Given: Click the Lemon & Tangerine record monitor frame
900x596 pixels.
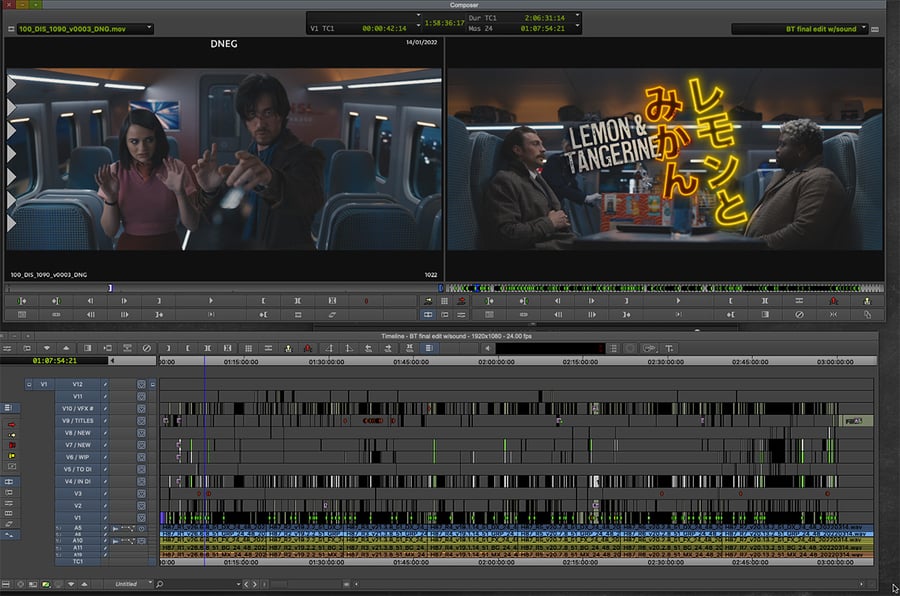Looking at the screenshot, I should pyautogui.click(x=665, y=159).
